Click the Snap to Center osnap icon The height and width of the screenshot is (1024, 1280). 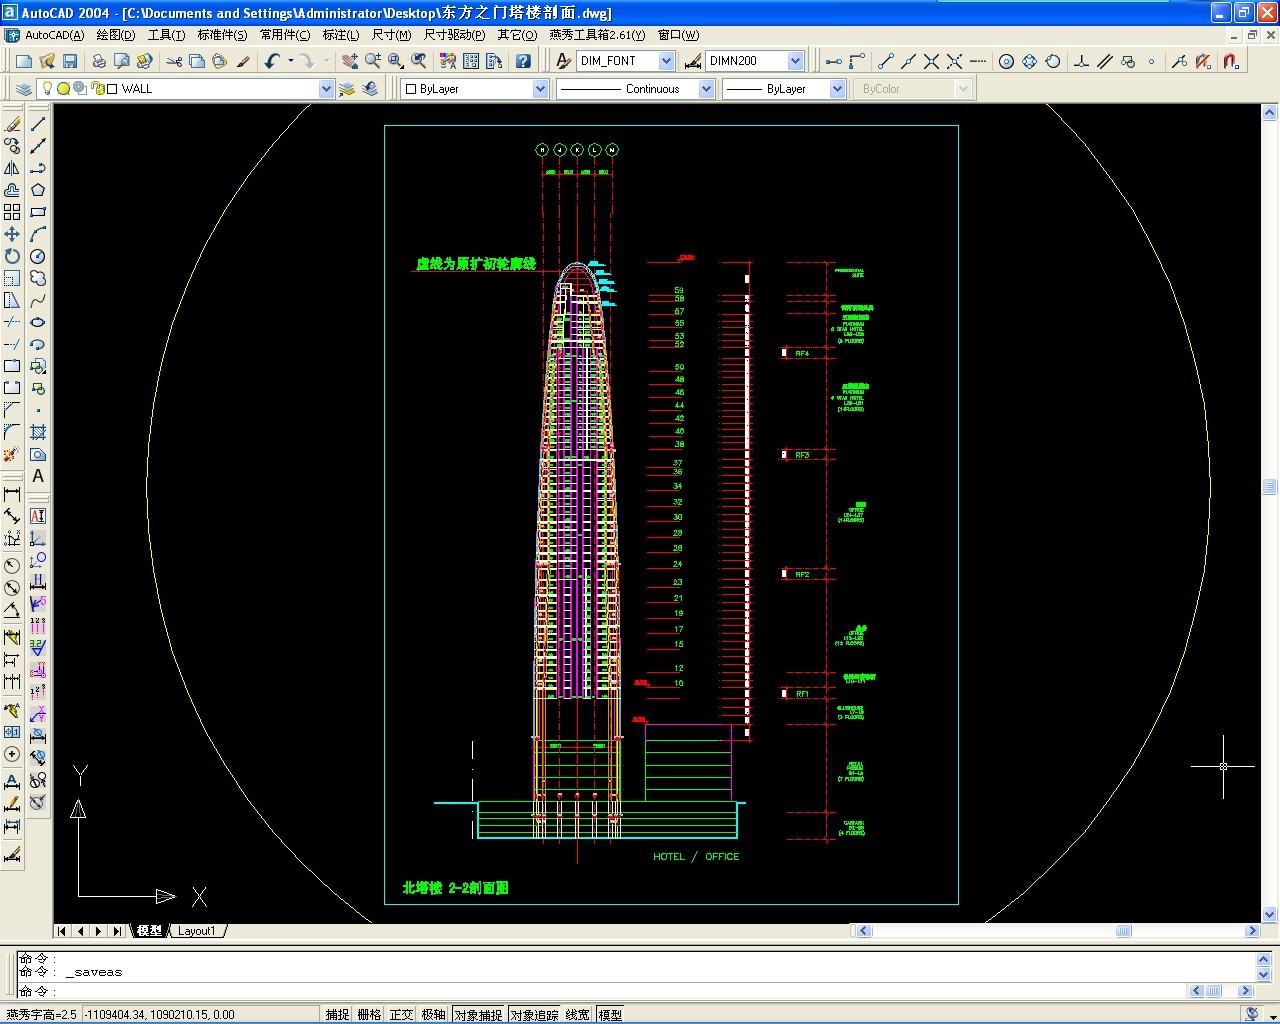[1006, 61]
